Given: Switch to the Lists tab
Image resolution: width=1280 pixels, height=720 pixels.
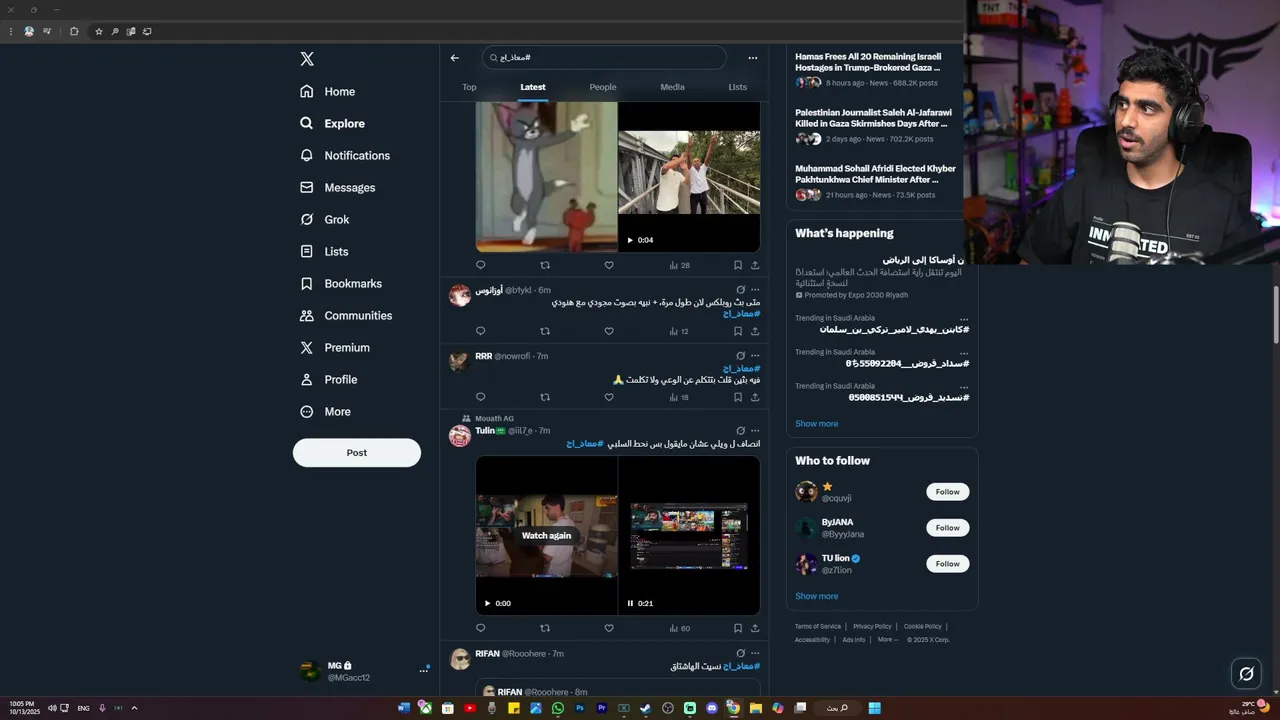Looking at the screenshot, I should 738,87.
